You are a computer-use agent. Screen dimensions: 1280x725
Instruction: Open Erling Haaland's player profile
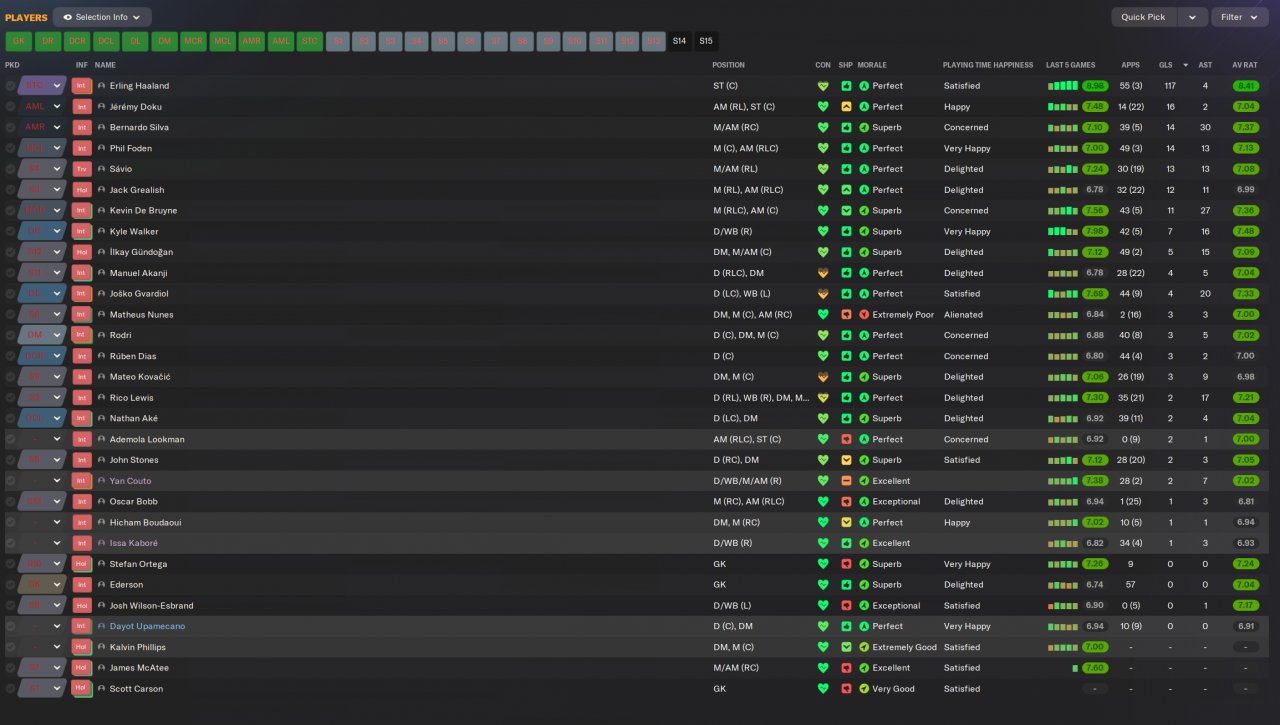(139, 86)
